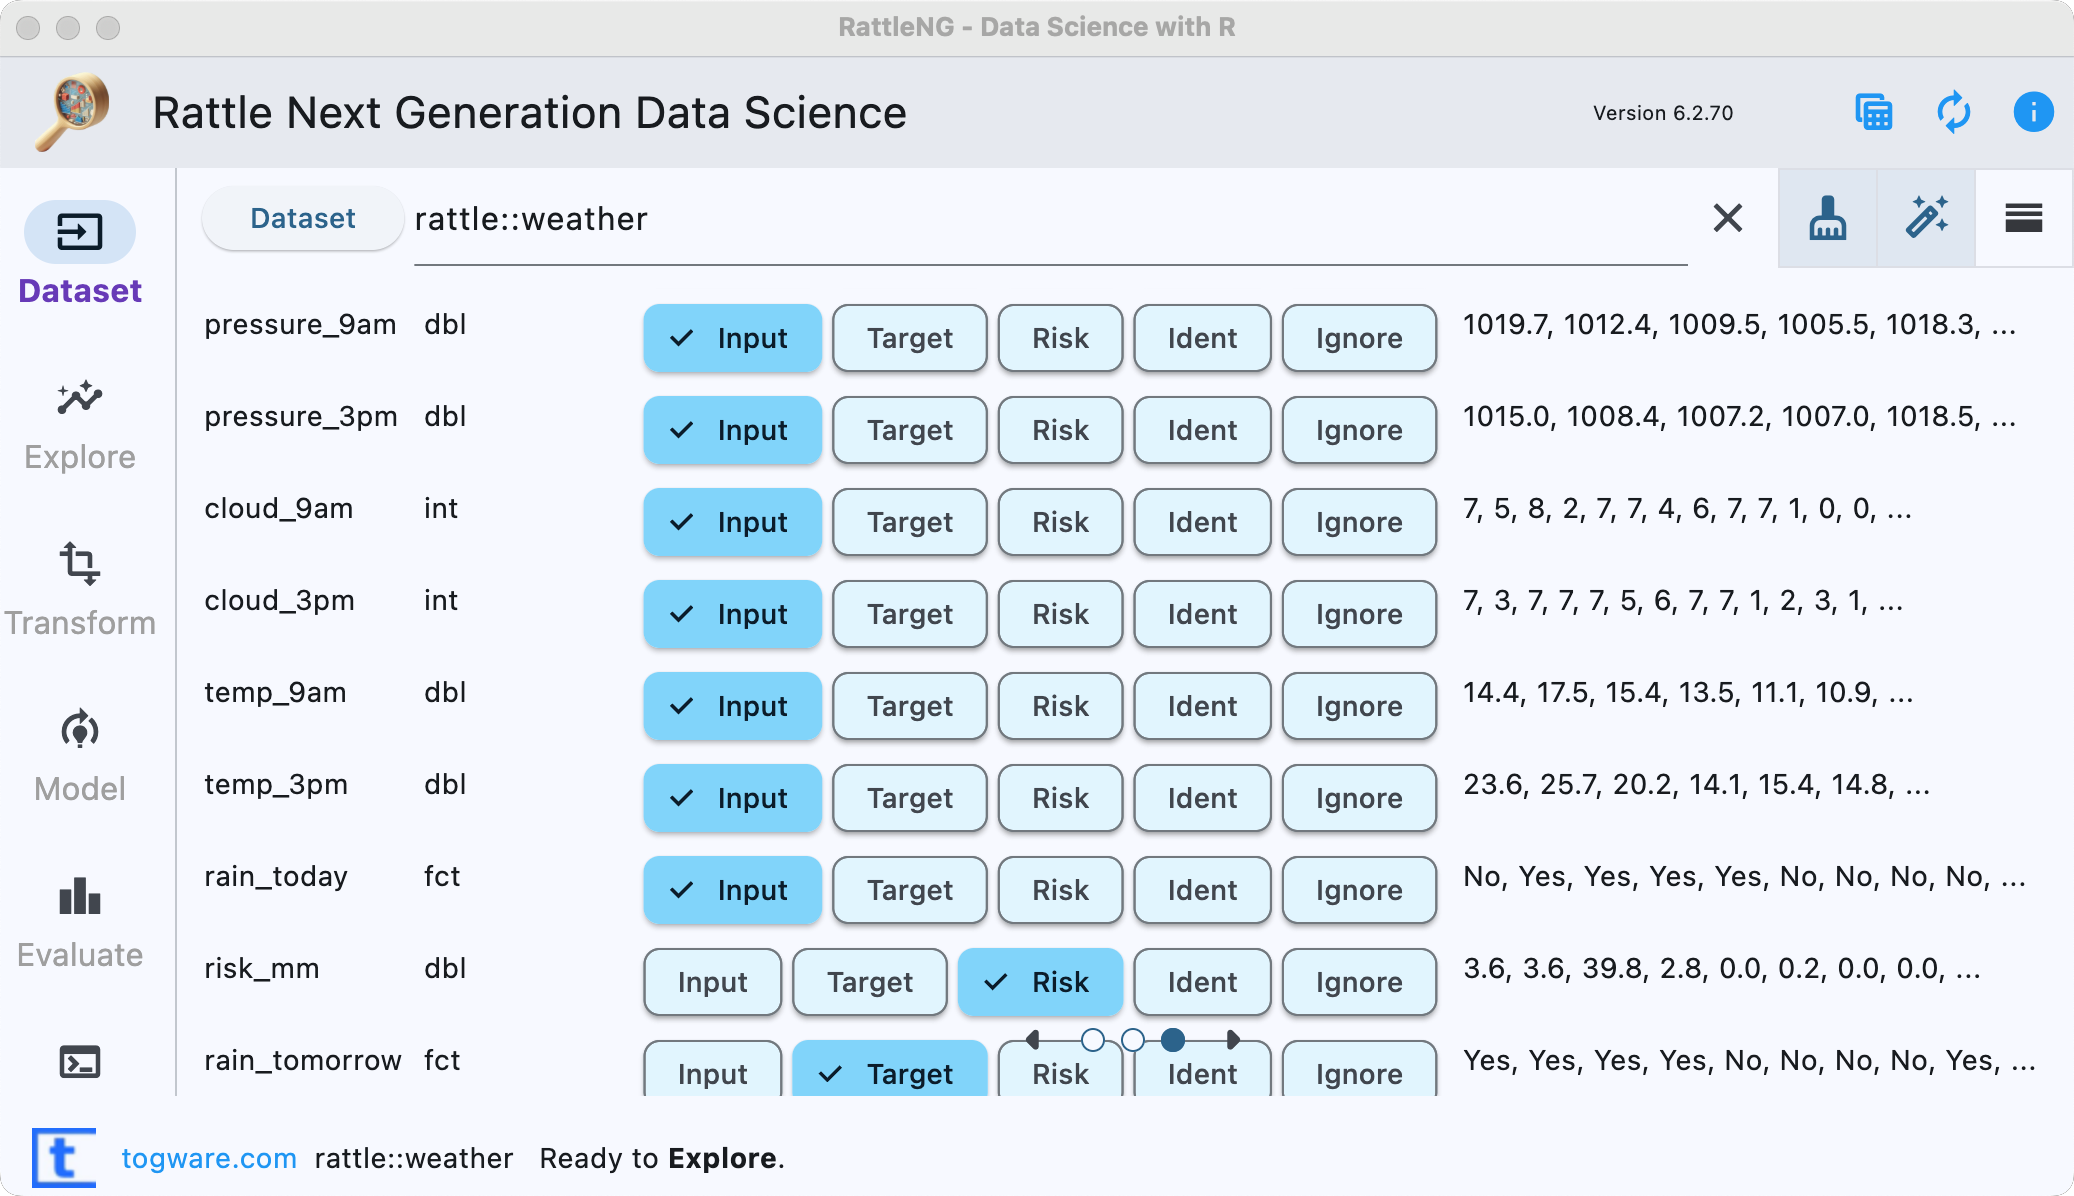Image resolution: width=2074 pixels, height=1196 pixels.
Task: Open the togware.com link
Action: click(209, 1157)
